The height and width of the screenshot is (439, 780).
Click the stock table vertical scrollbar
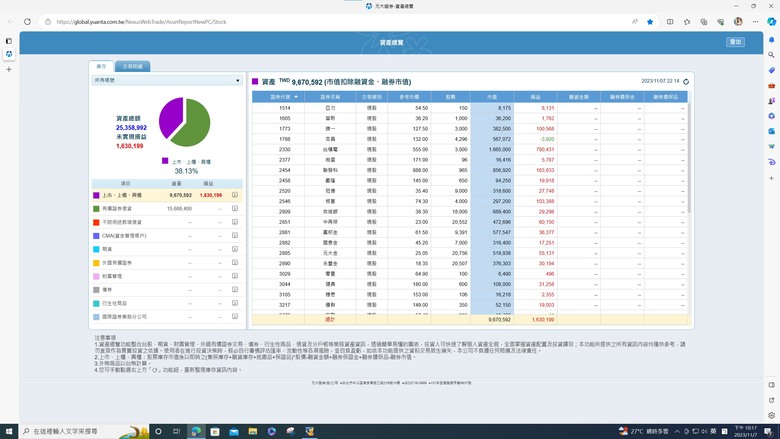[x=689, y=158]
